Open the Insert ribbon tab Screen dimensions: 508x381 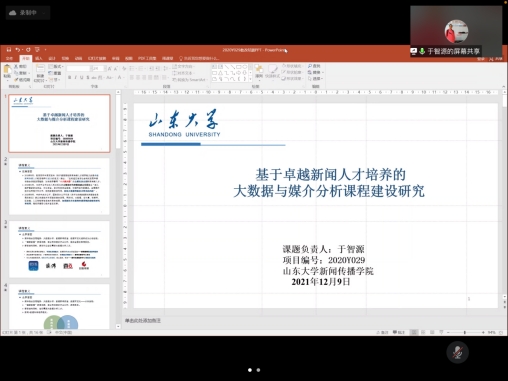click(39, 58)
